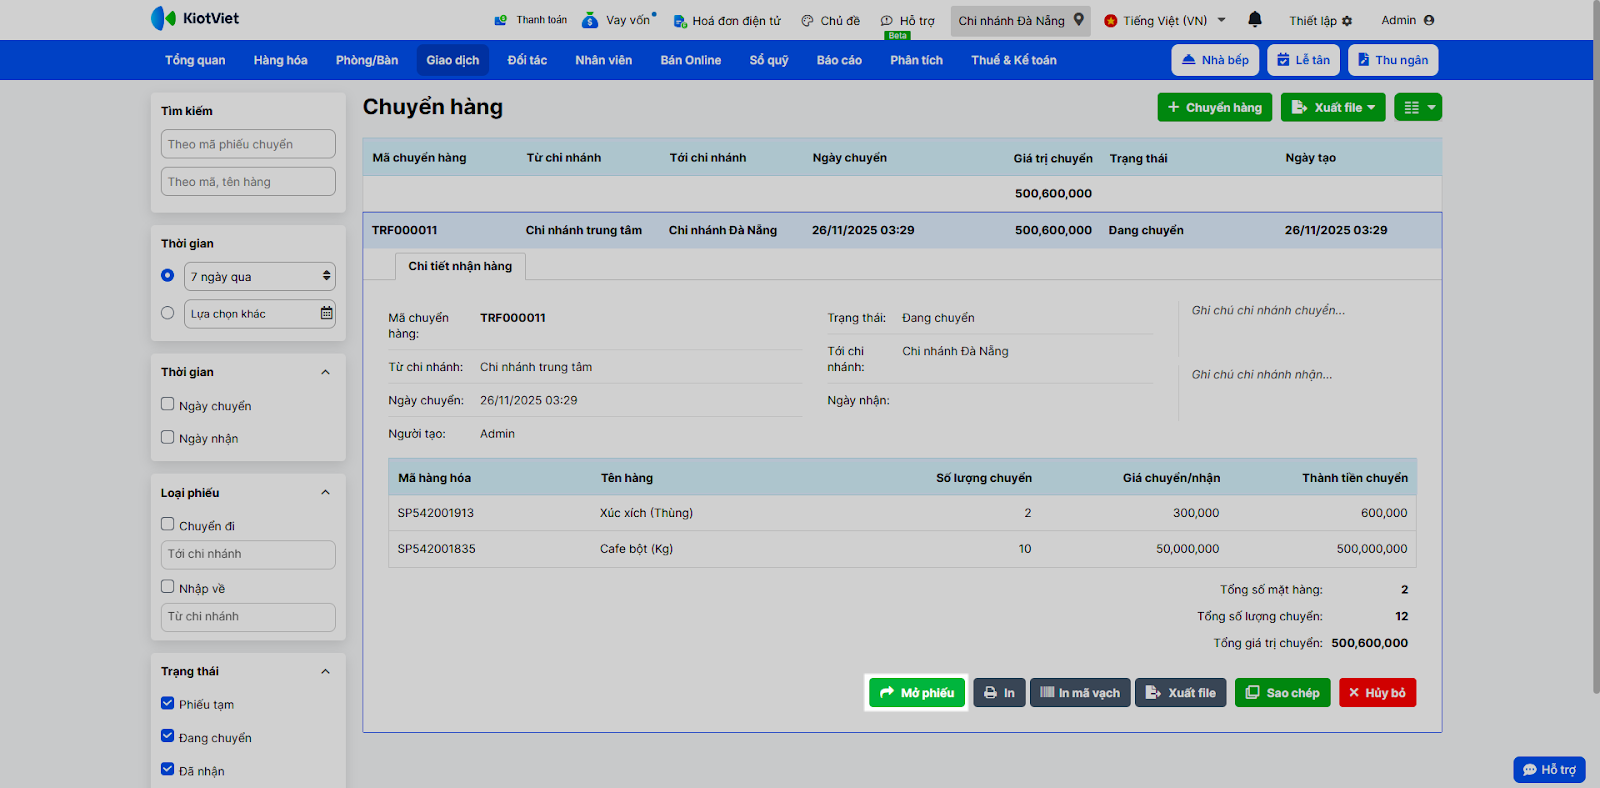Select the Lựa chọn khác radio button
1600x788 pixels.
(x=167, y=313)
